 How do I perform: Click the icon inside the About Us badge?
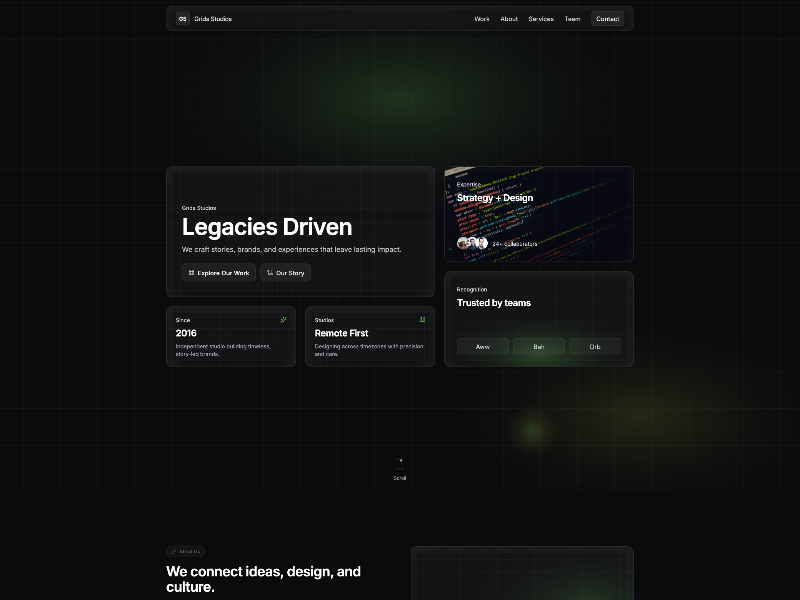[174, 551]
